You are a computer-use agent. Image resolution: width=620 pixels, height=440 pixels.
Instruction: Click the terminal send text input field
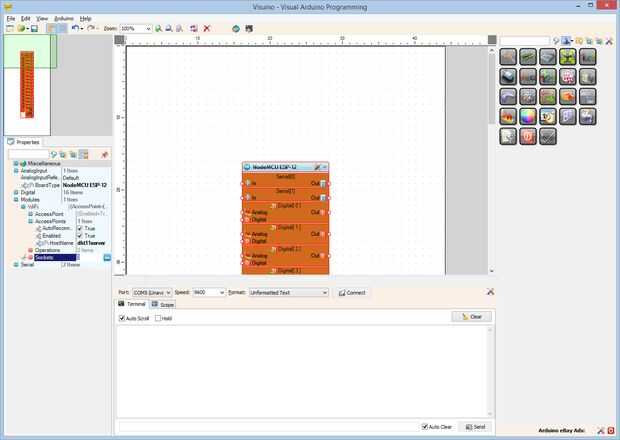point(267,427)
